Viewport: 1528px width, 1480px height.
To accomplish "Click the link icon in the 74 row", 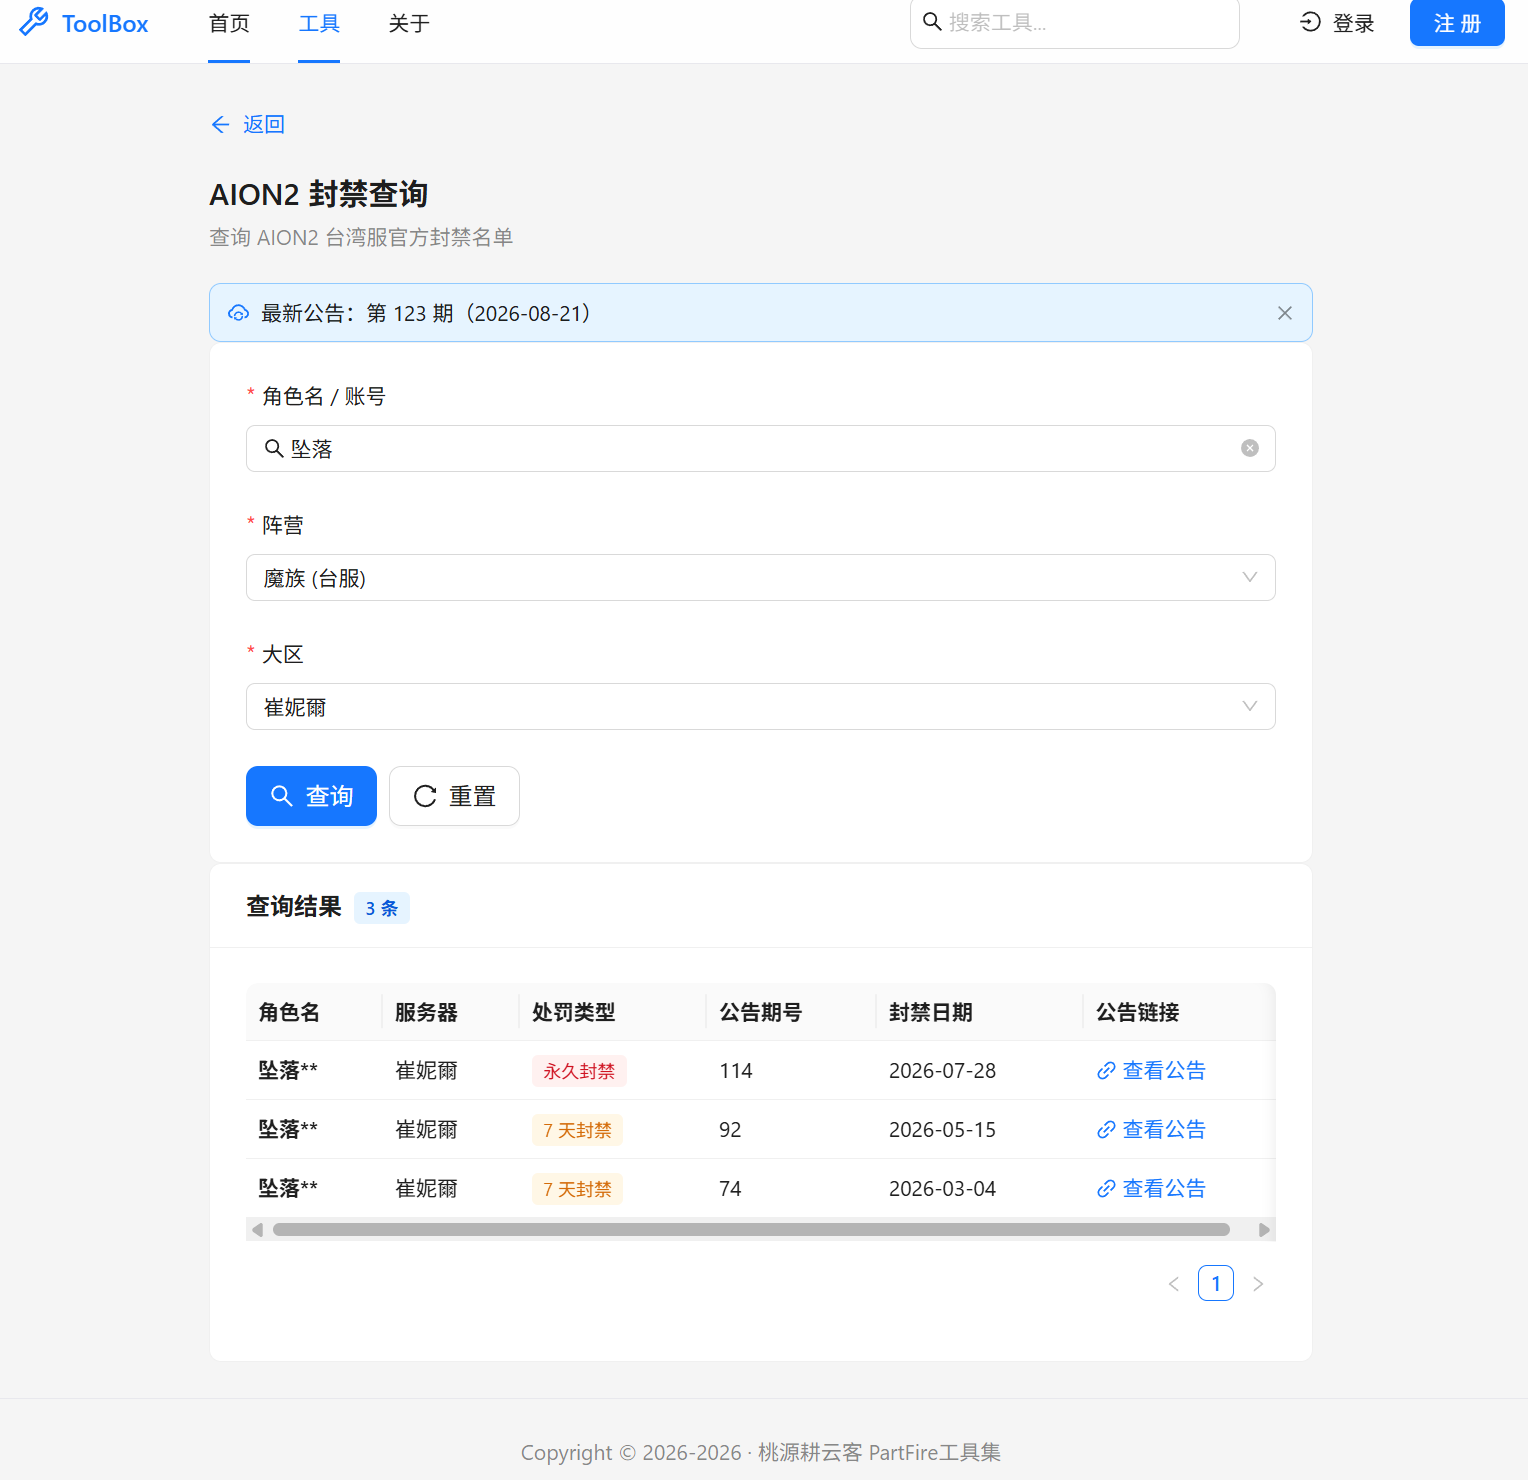I will pos(1106,1189).
